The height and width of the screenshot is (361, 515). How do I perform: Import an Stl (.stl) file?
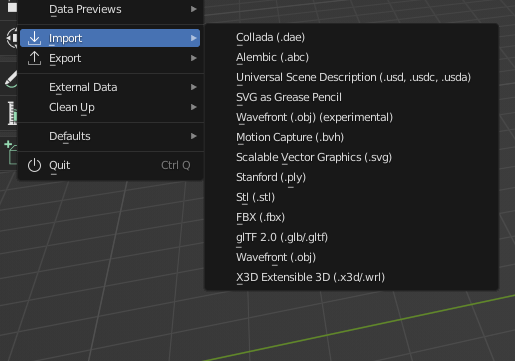point(352,197)
